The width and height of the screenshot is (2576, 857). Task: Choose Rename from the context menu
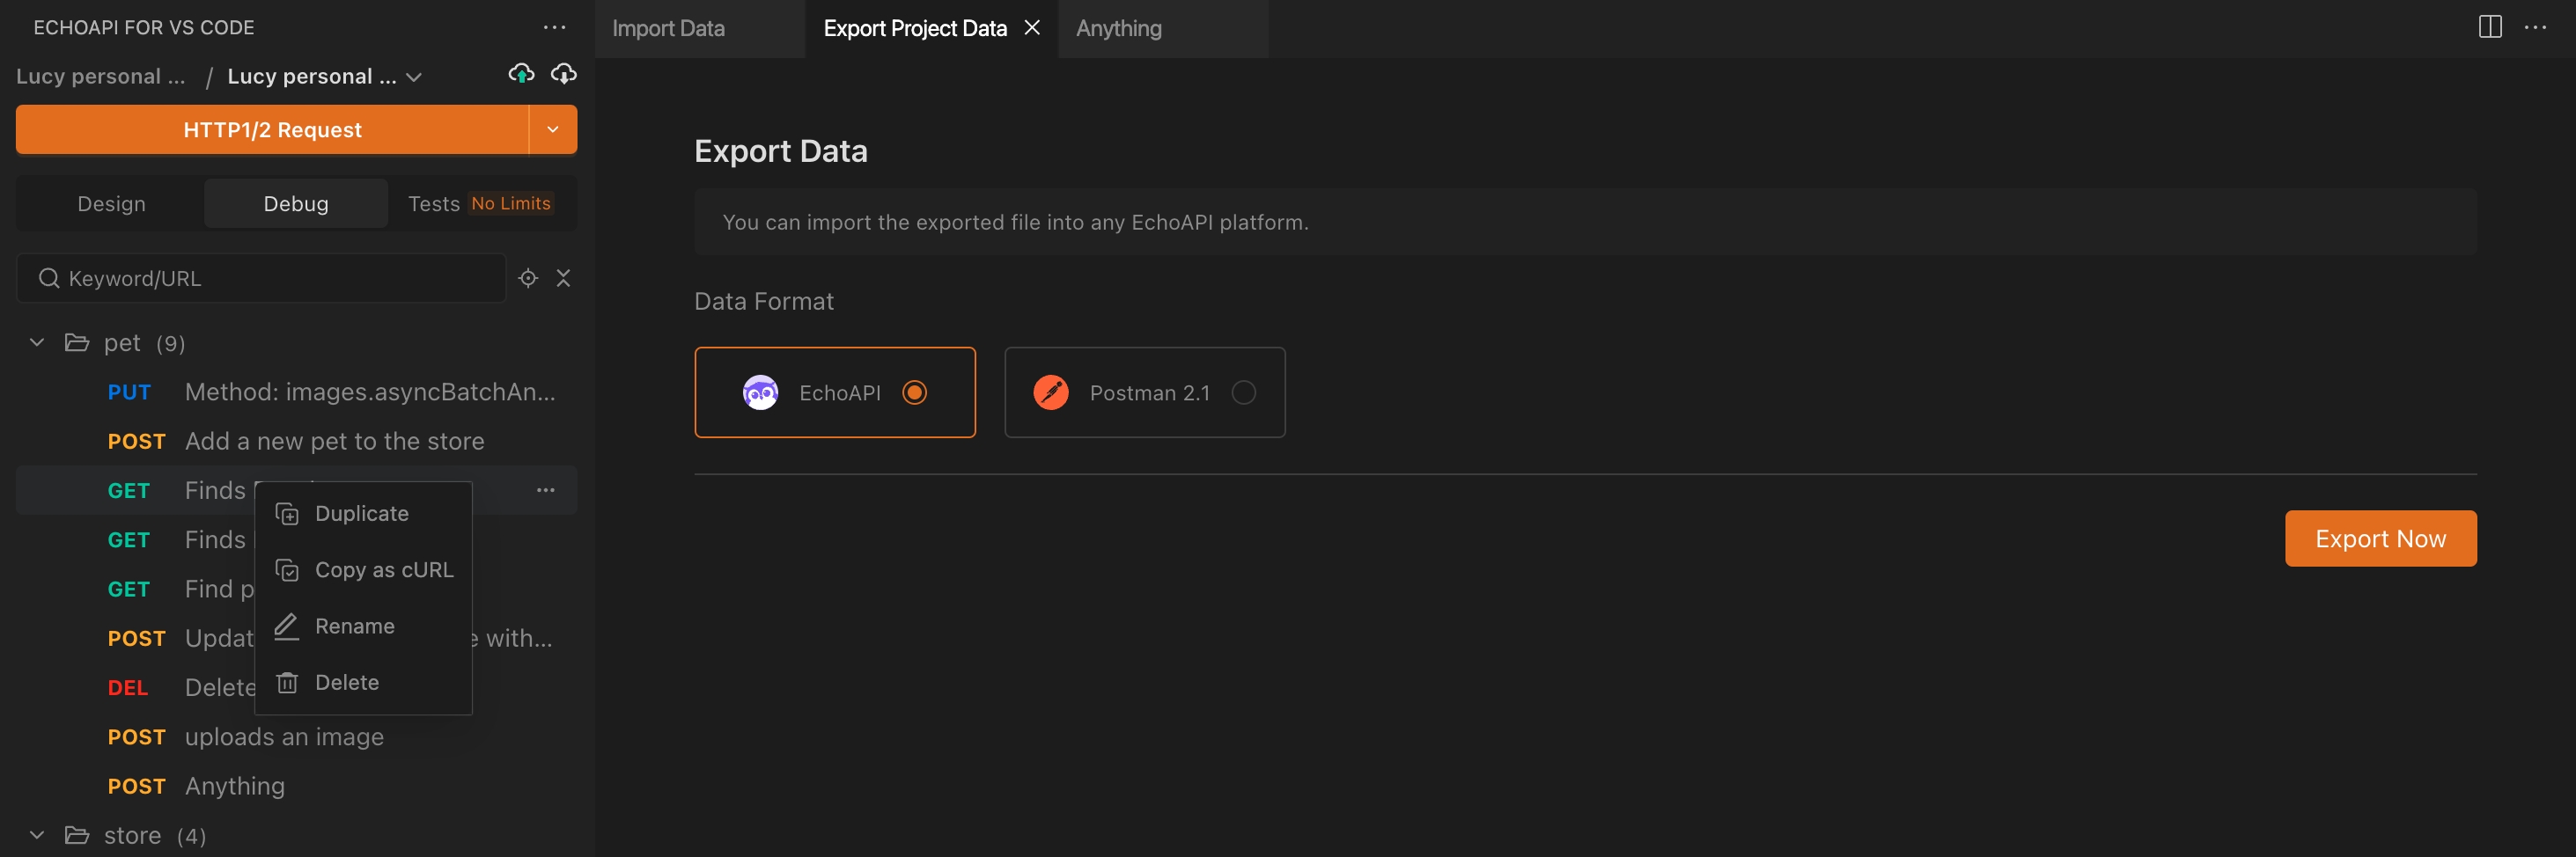tap(363, 626)
